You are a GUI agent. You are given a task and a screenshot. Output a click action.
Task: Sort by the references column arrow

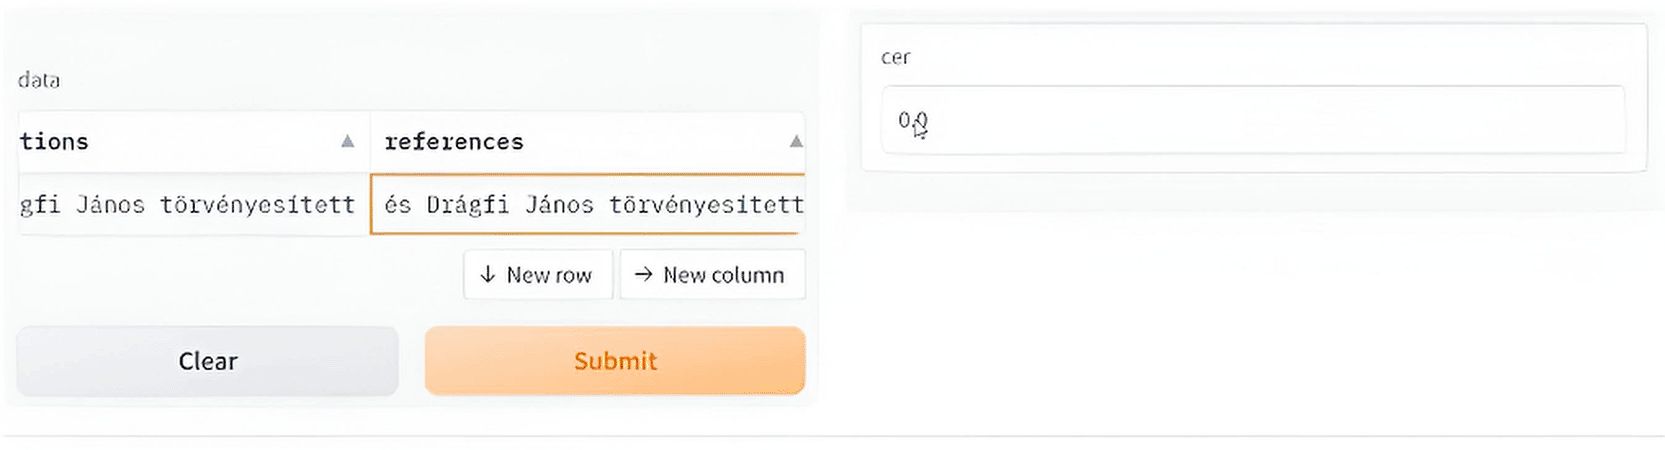[x=796, y=141]
